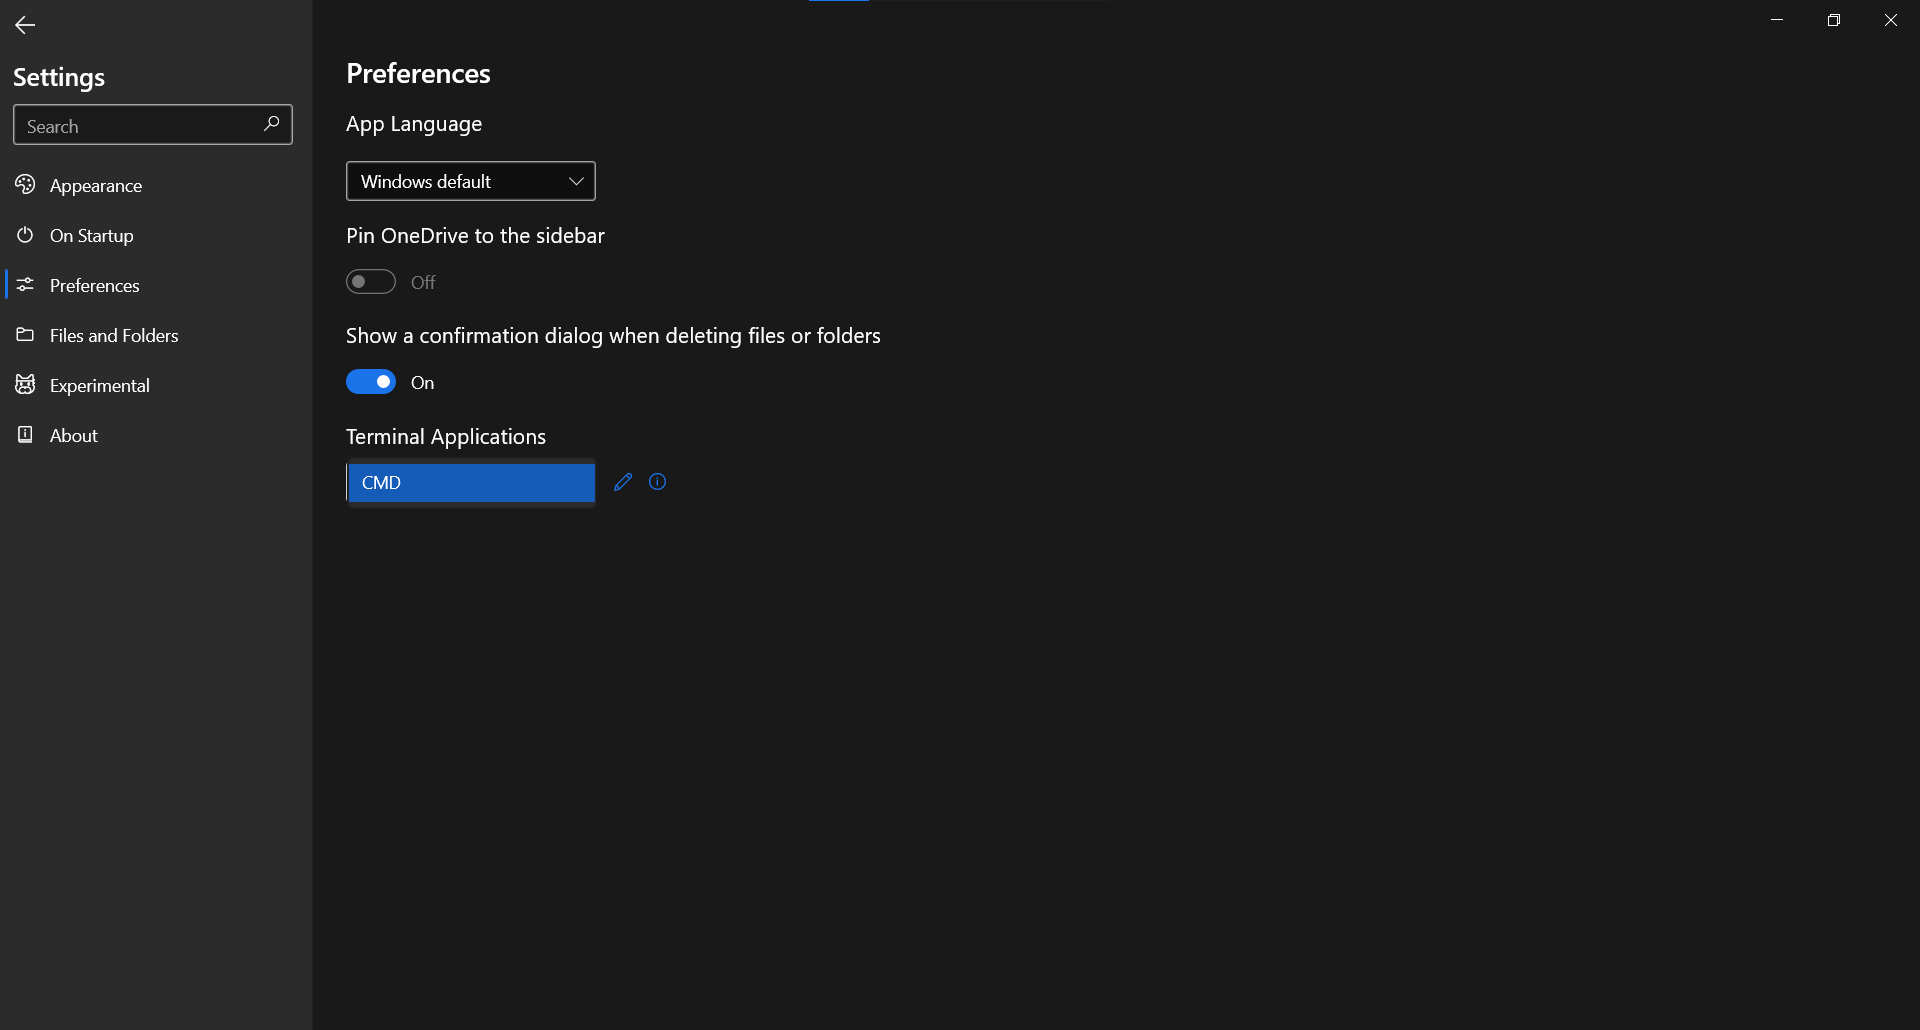Go to Files and Folders settings
Image resolution: width=1920 pixels, height=1030 pixels.
coord(113,335)
